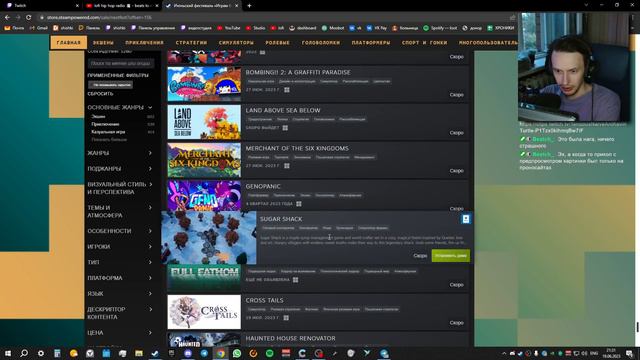This screenshot has height=360, width=640.
Task: Expand the ТИП filter section
Action: [120, 262]
